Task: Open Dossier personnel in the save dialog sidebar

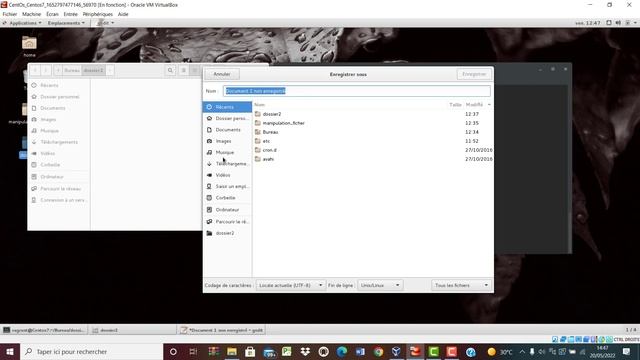Action: 227,118
